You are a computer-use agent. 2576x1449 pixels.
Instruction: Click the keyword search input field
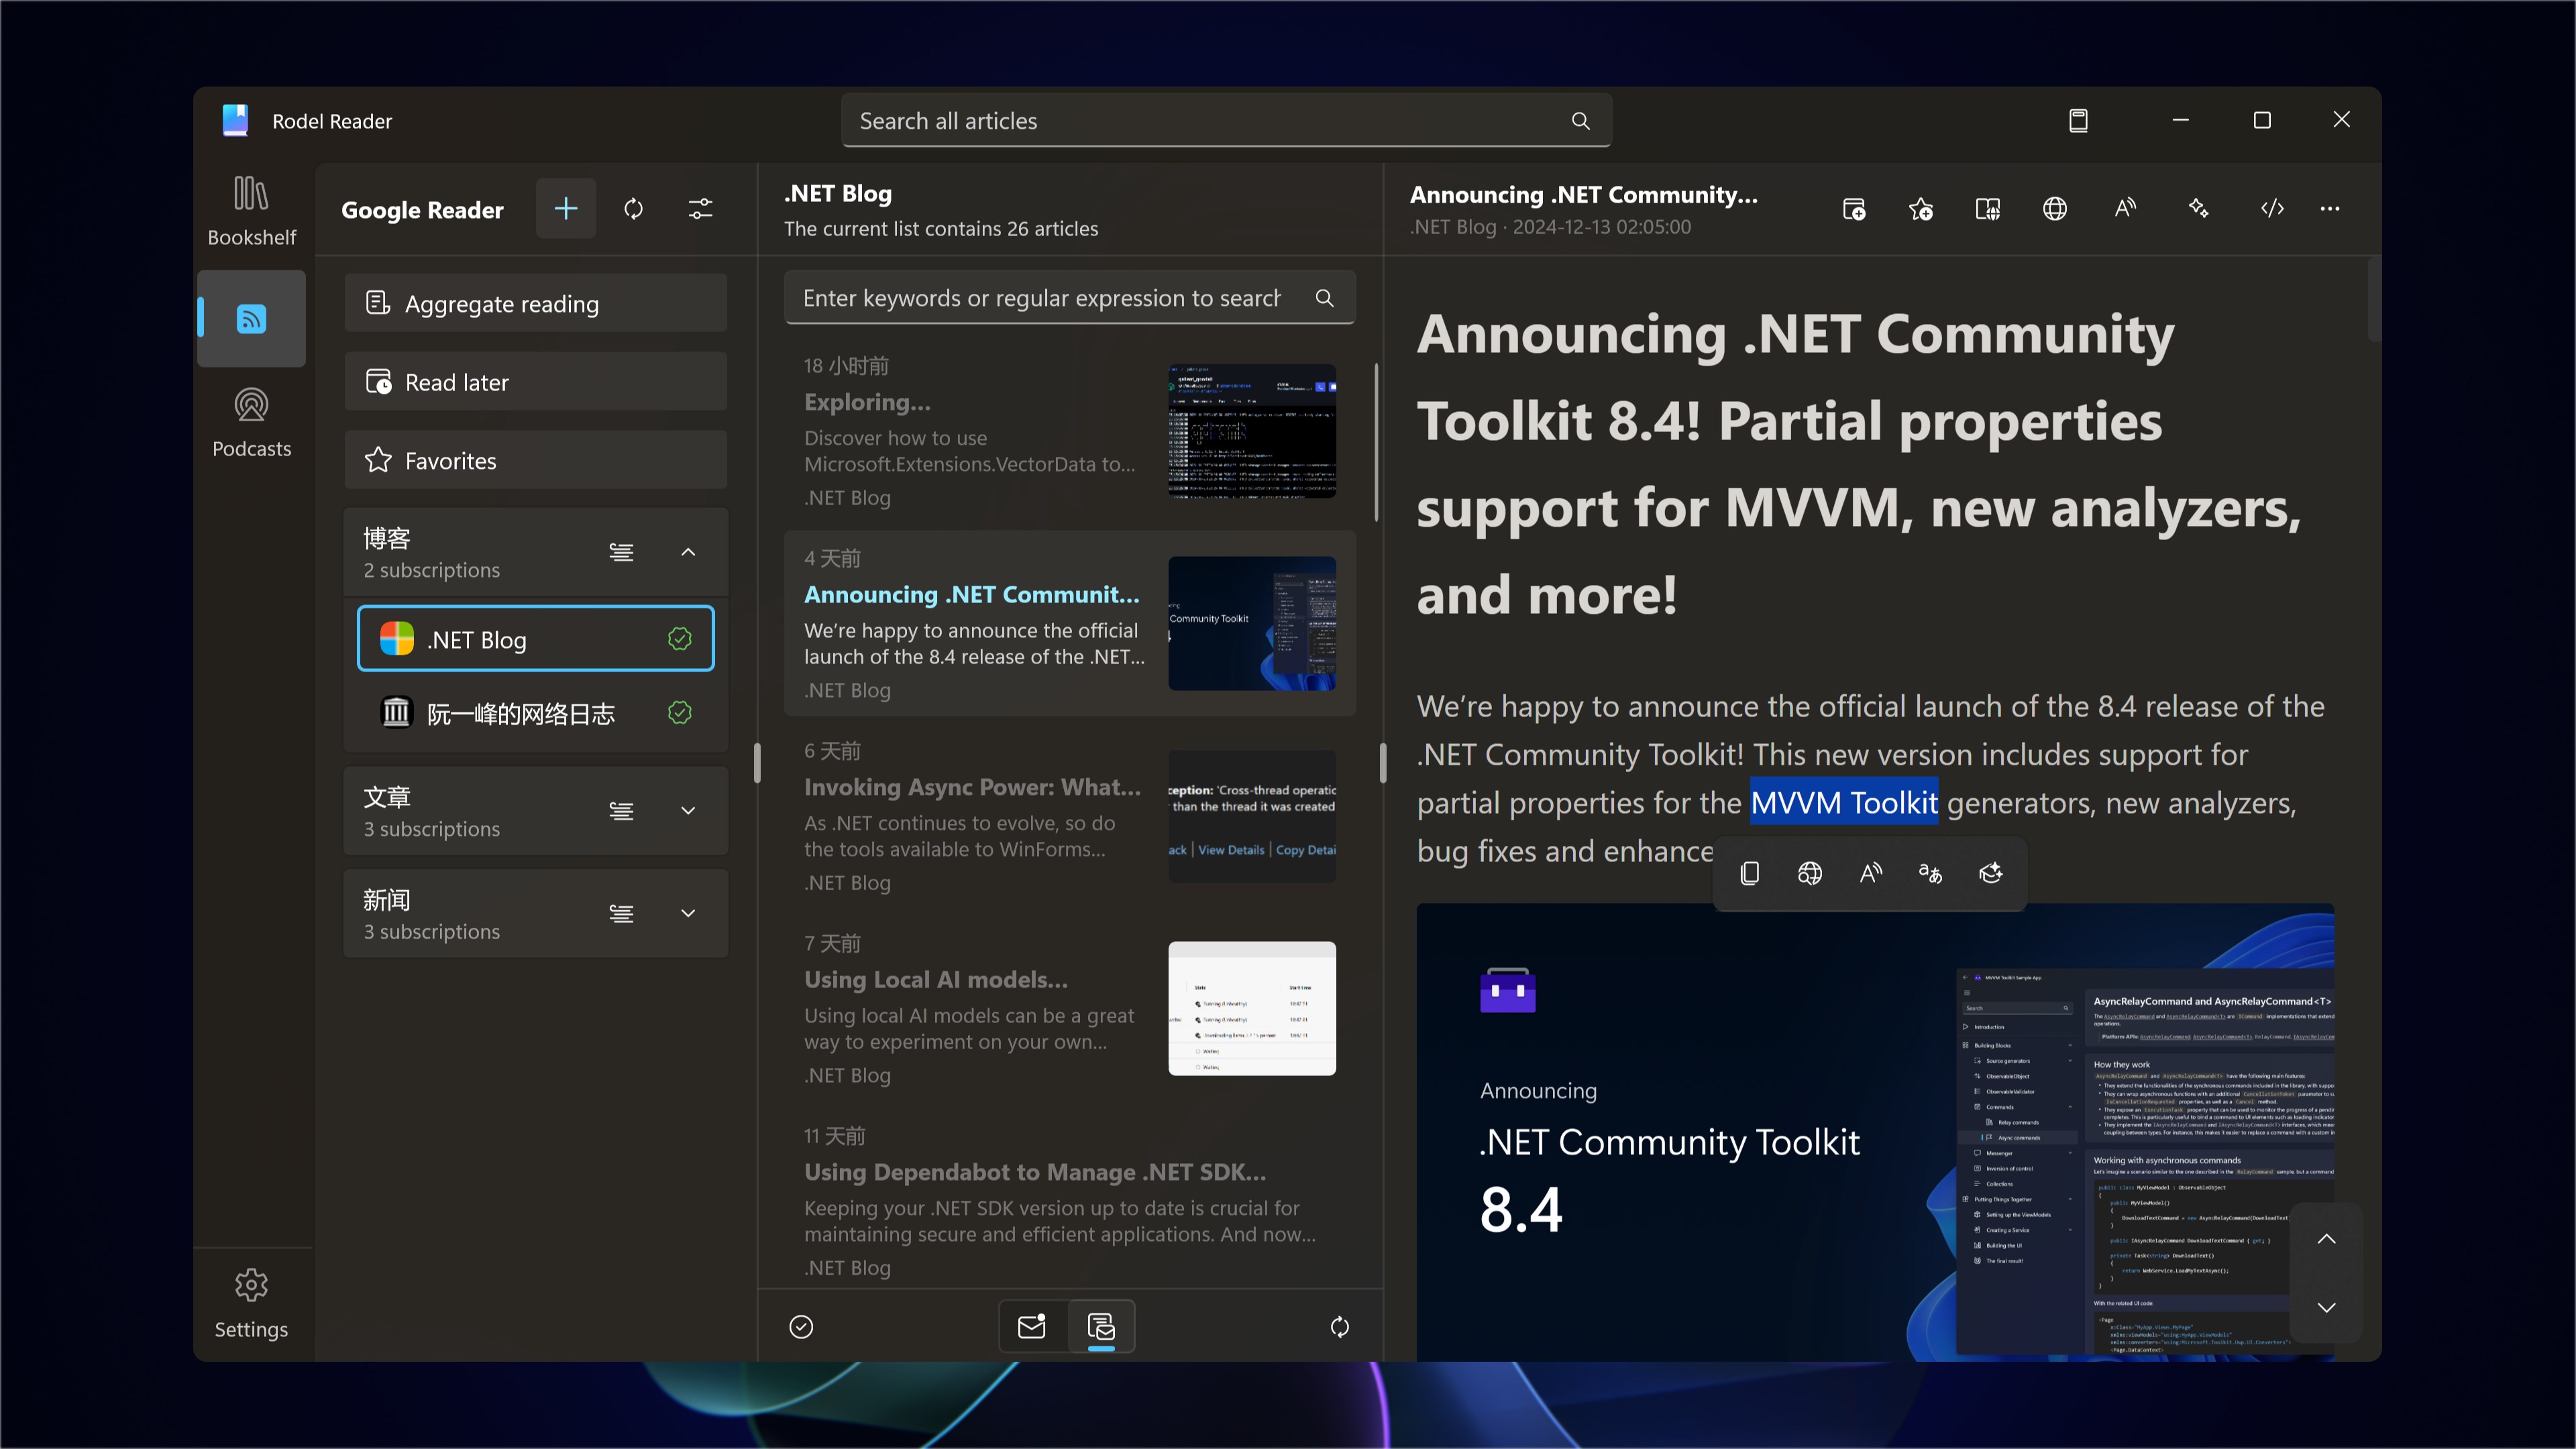(x=1040, y=298)
